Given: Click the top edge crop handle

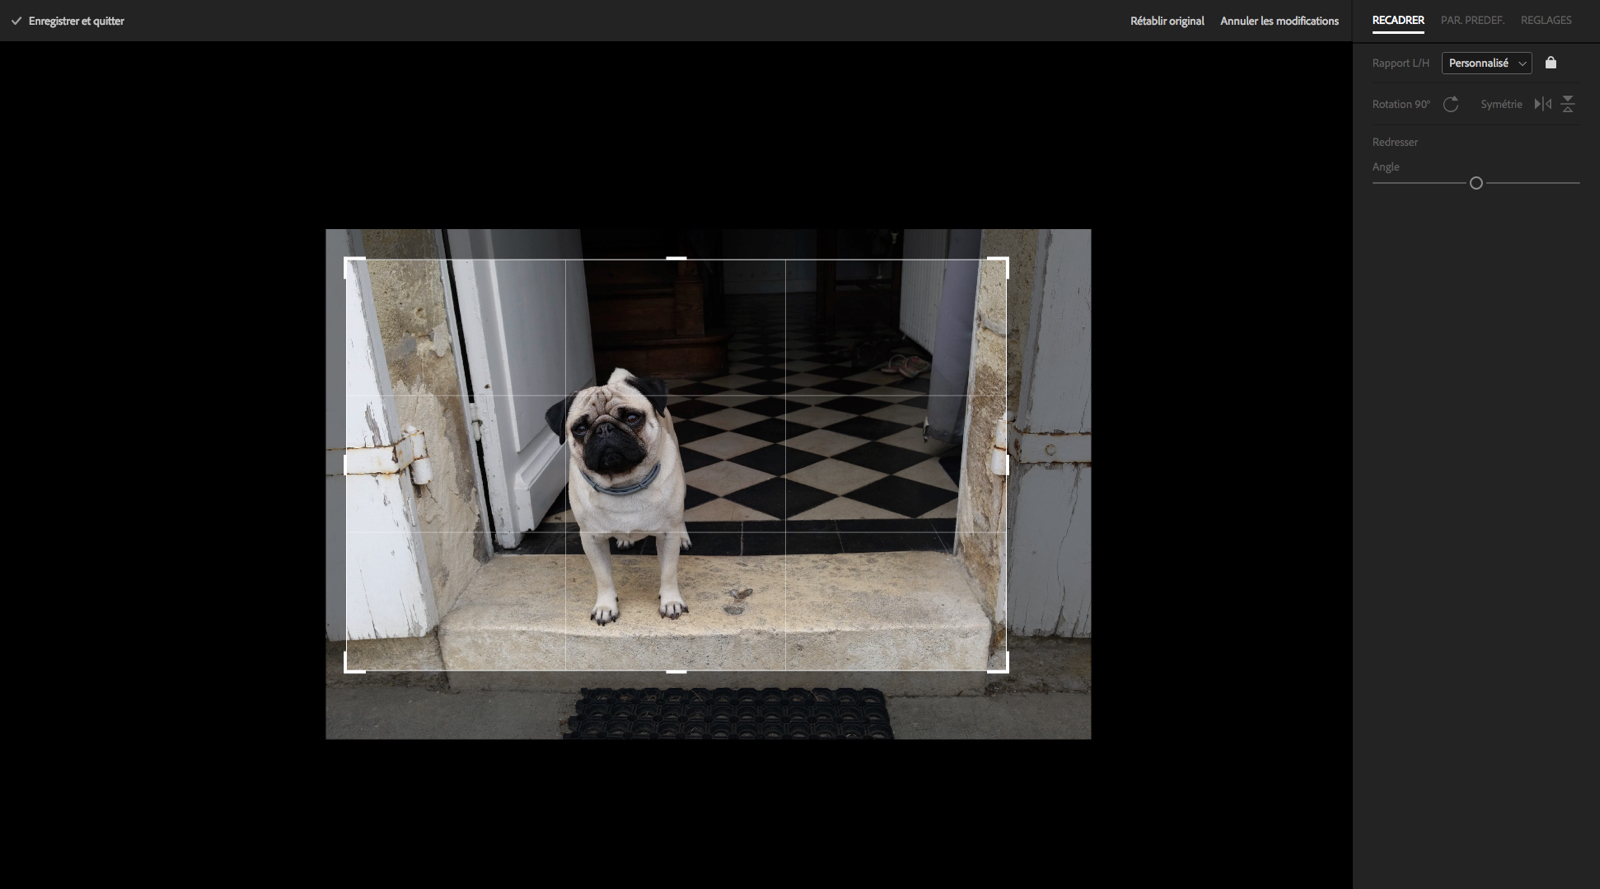Looking at the screenshot, I should [676, 258].
